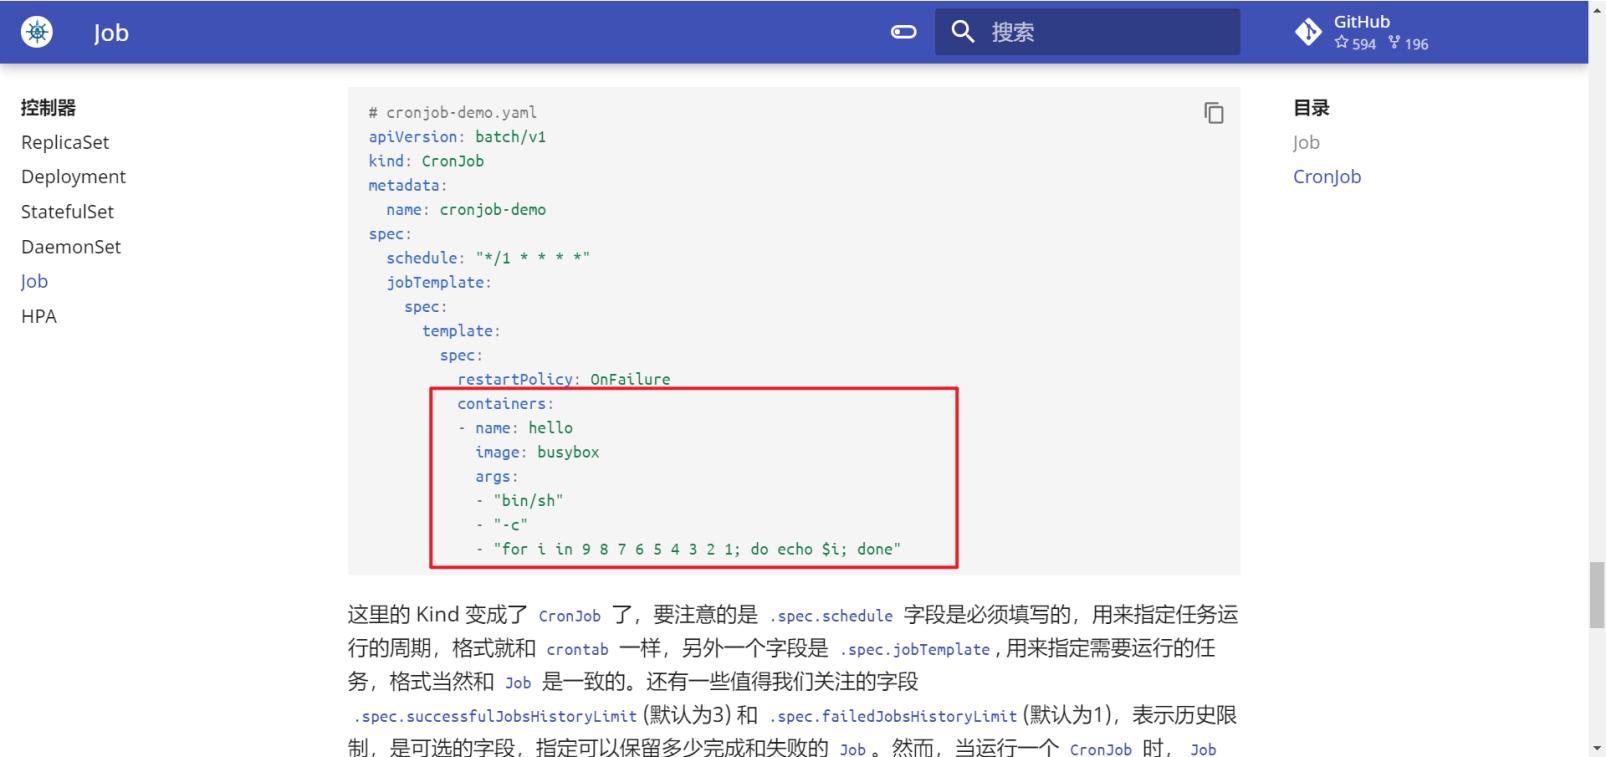Select the Job sidebar entry
This screenshot has height=757, width=1606.
34,281
